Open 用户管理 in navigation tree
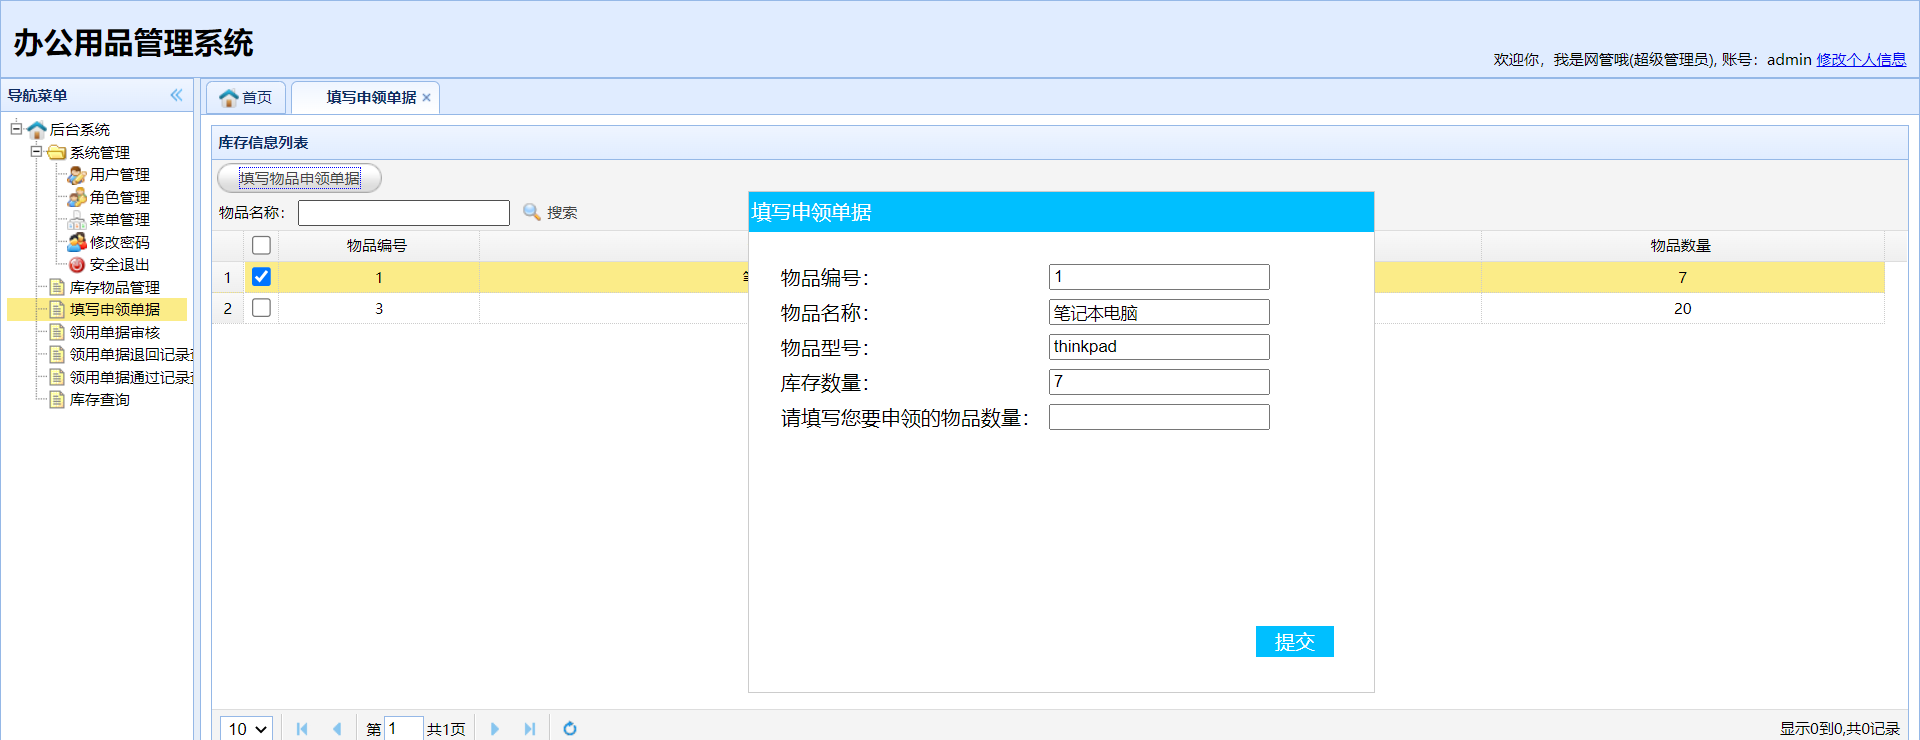The height and width of the screenshot is (740, 1920). coord(120,175)
